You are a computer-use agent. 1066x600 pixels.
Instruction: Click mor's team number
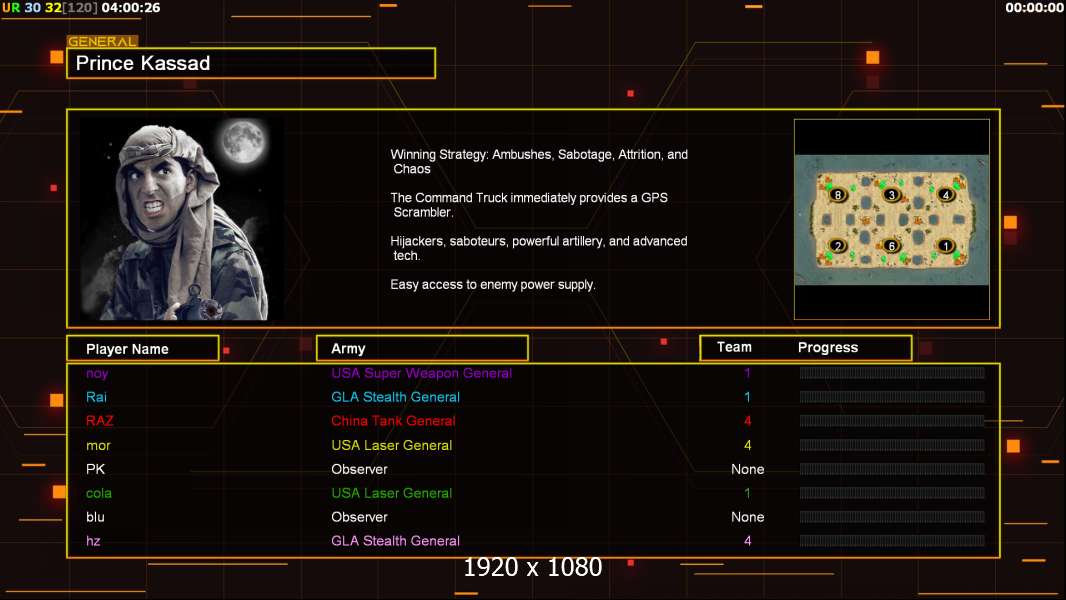pyautogui.click(x=747, y=445)
